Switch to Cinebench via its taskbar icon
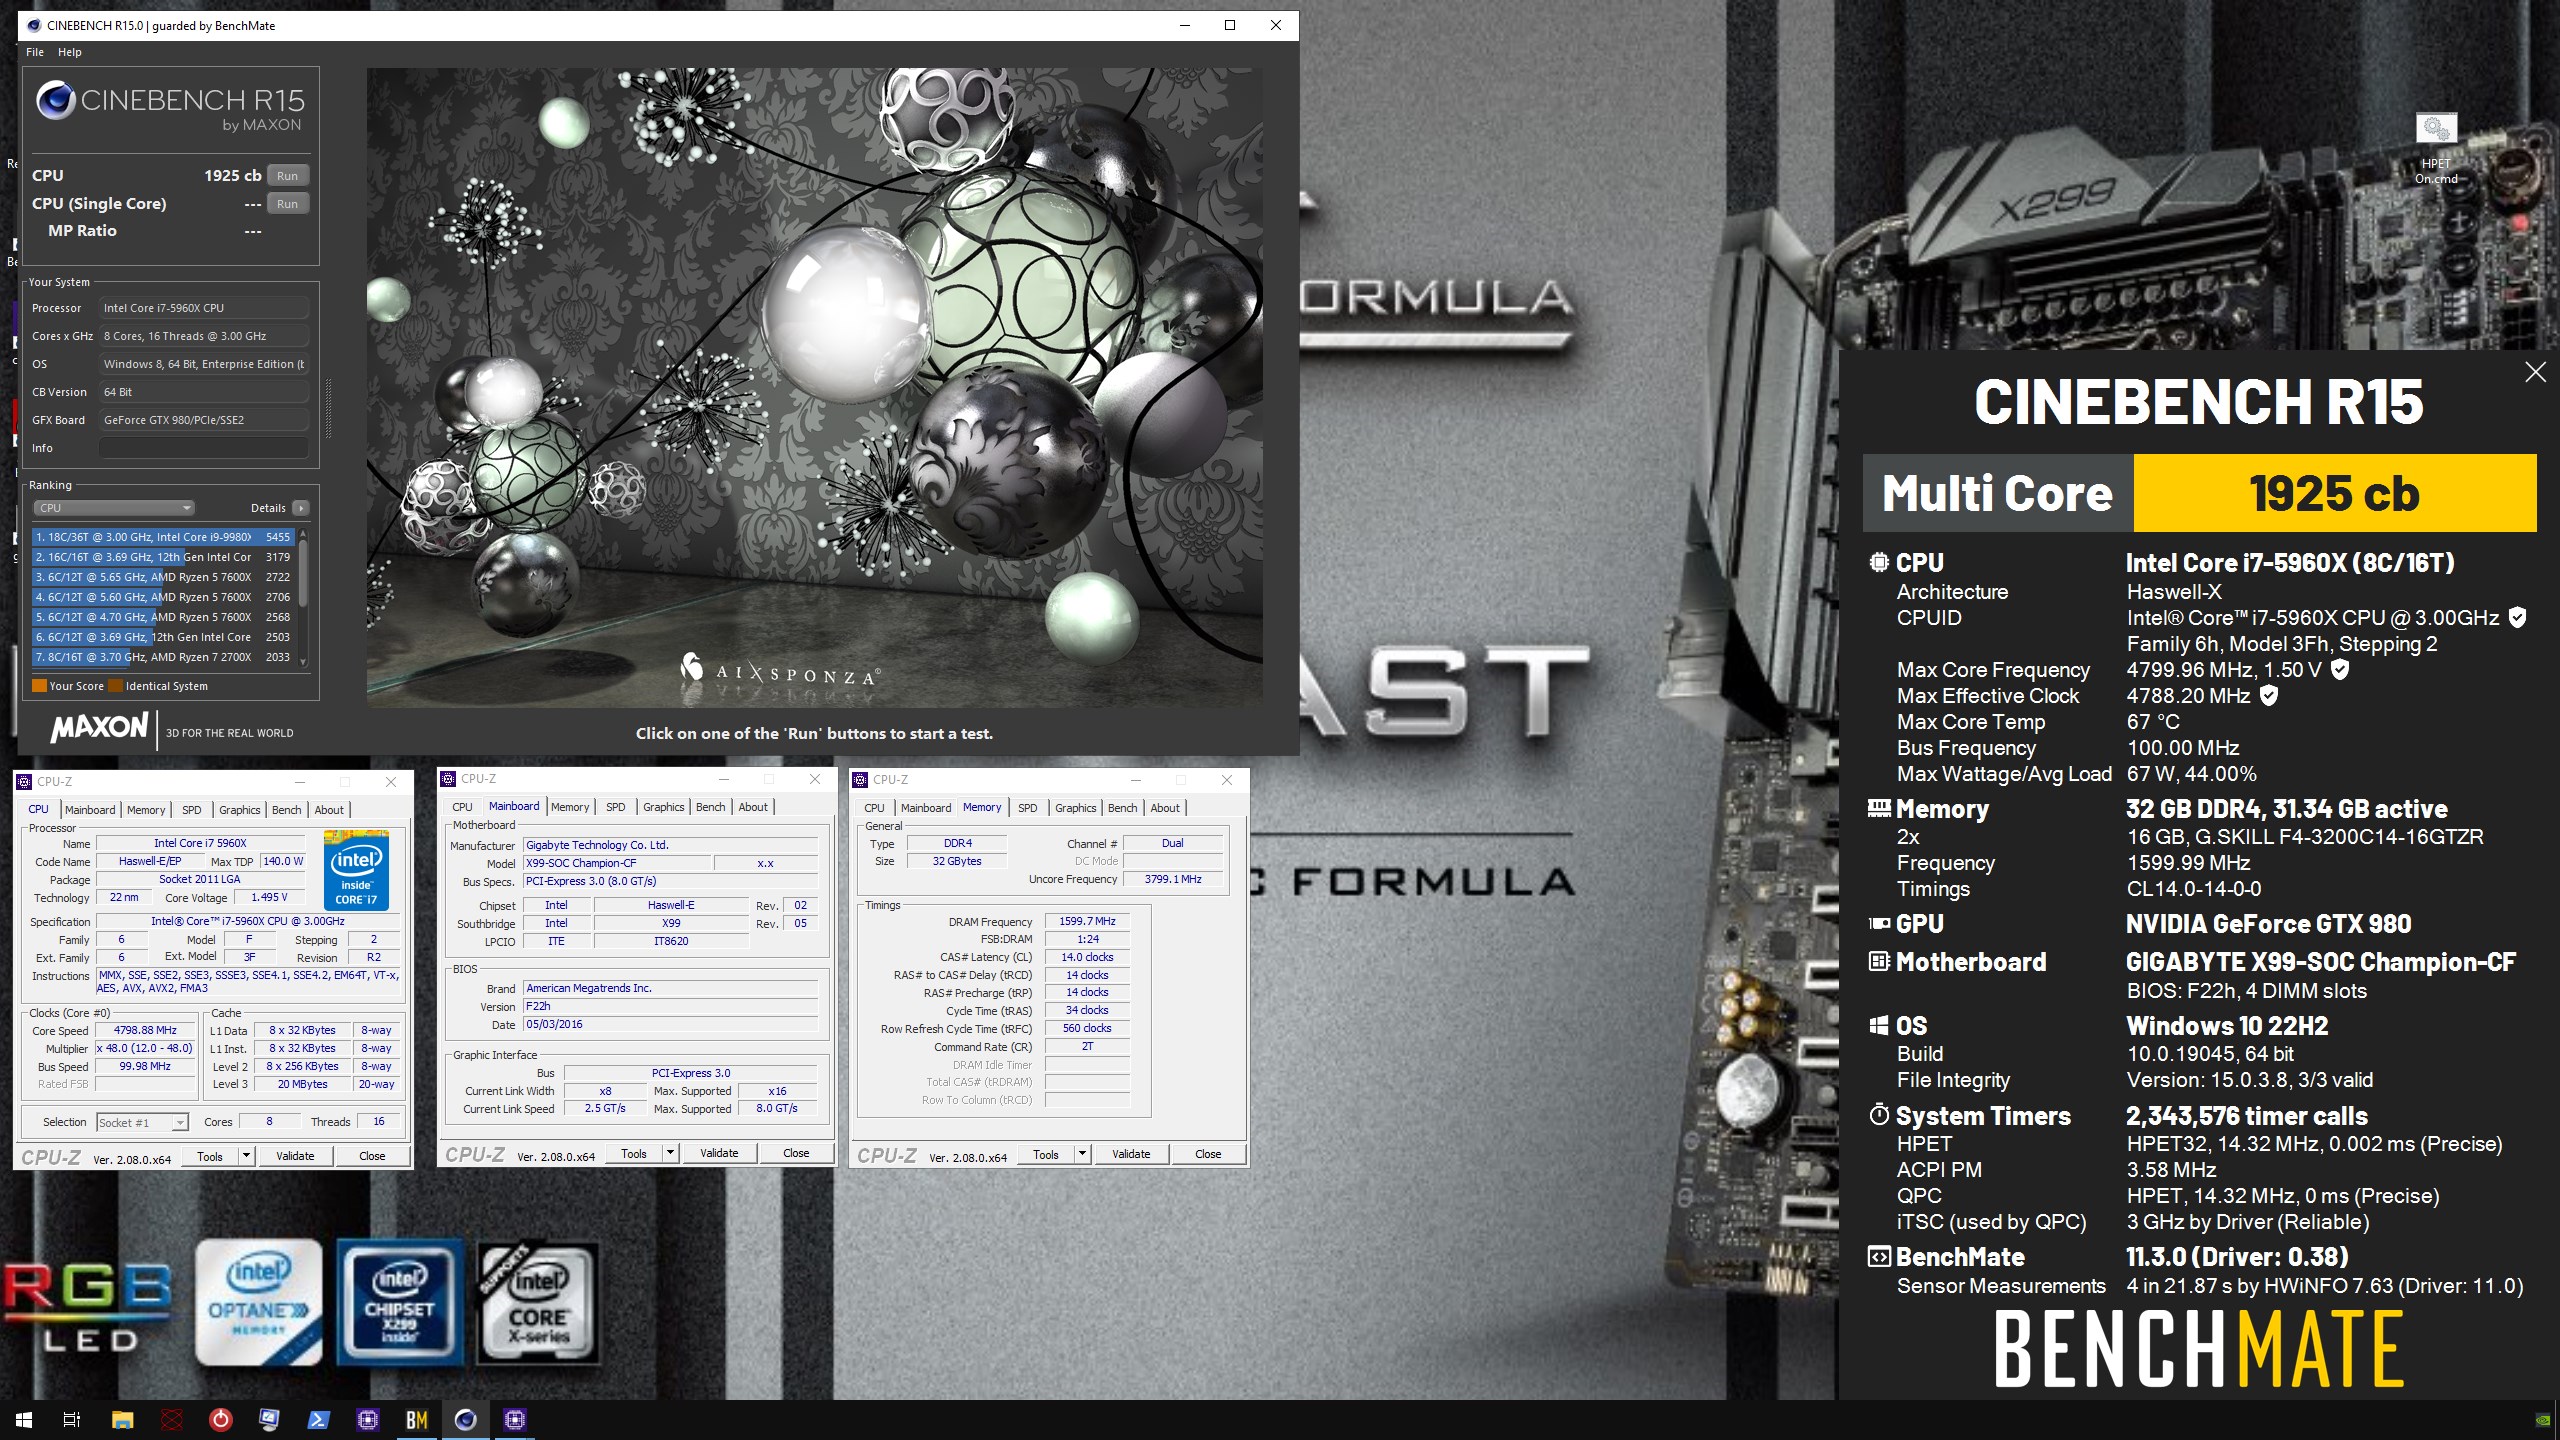 coord(466,1419)
